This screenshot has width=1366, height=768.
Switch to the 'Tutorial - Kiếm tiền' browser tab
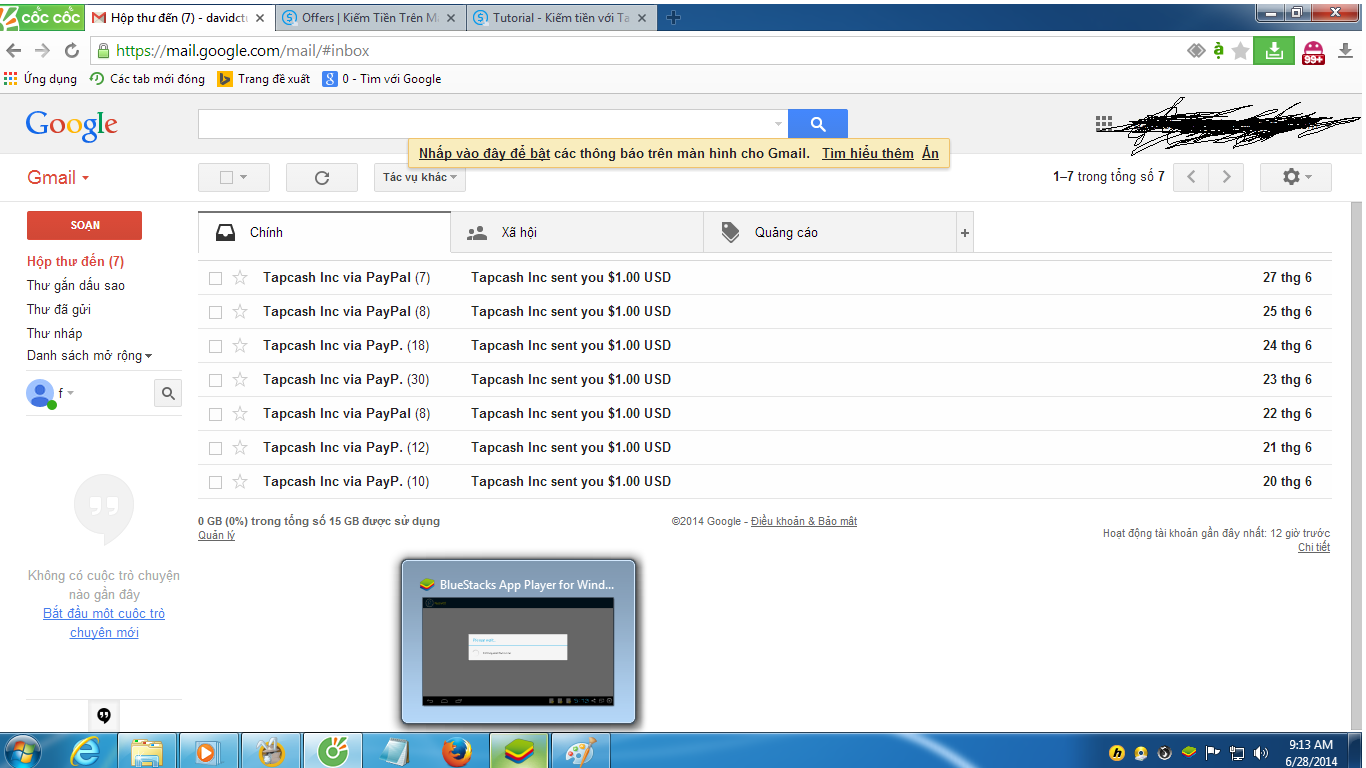(x=560, y=18)
